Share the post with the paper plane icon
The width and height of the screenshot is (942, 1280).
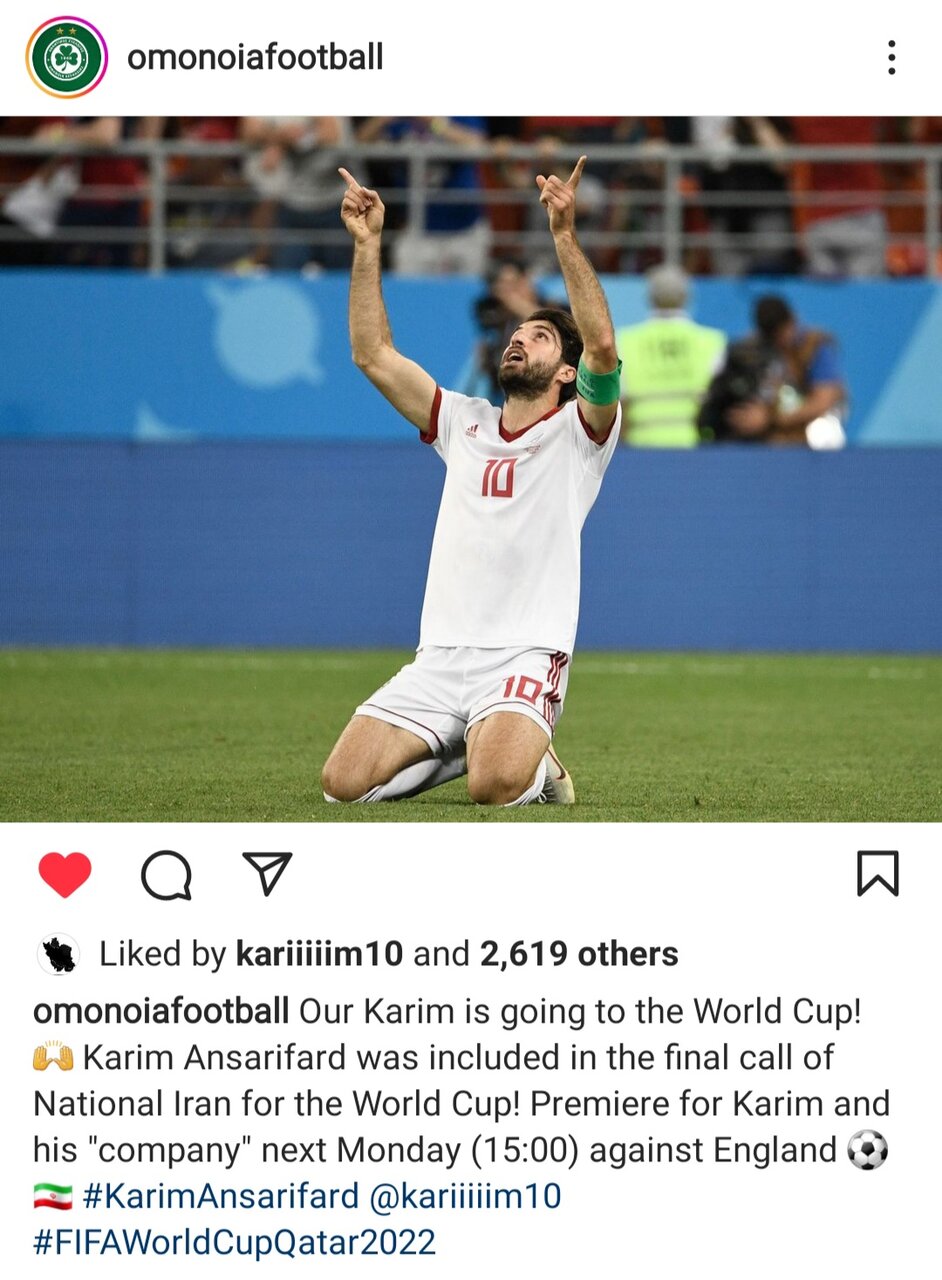pos(267,873)
